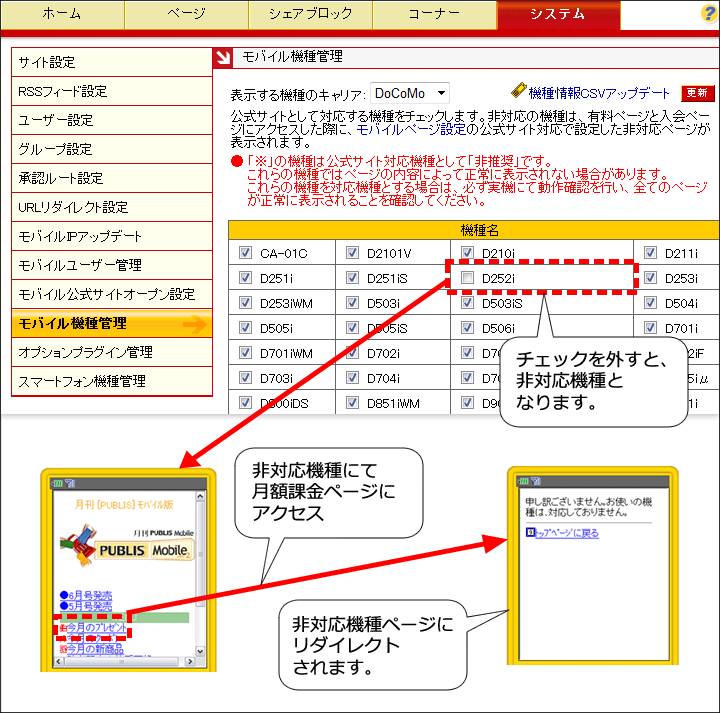Screen dimensions: 720x713
Task: Check the unchecked D252i checkbox
Action: click(467, 278)
